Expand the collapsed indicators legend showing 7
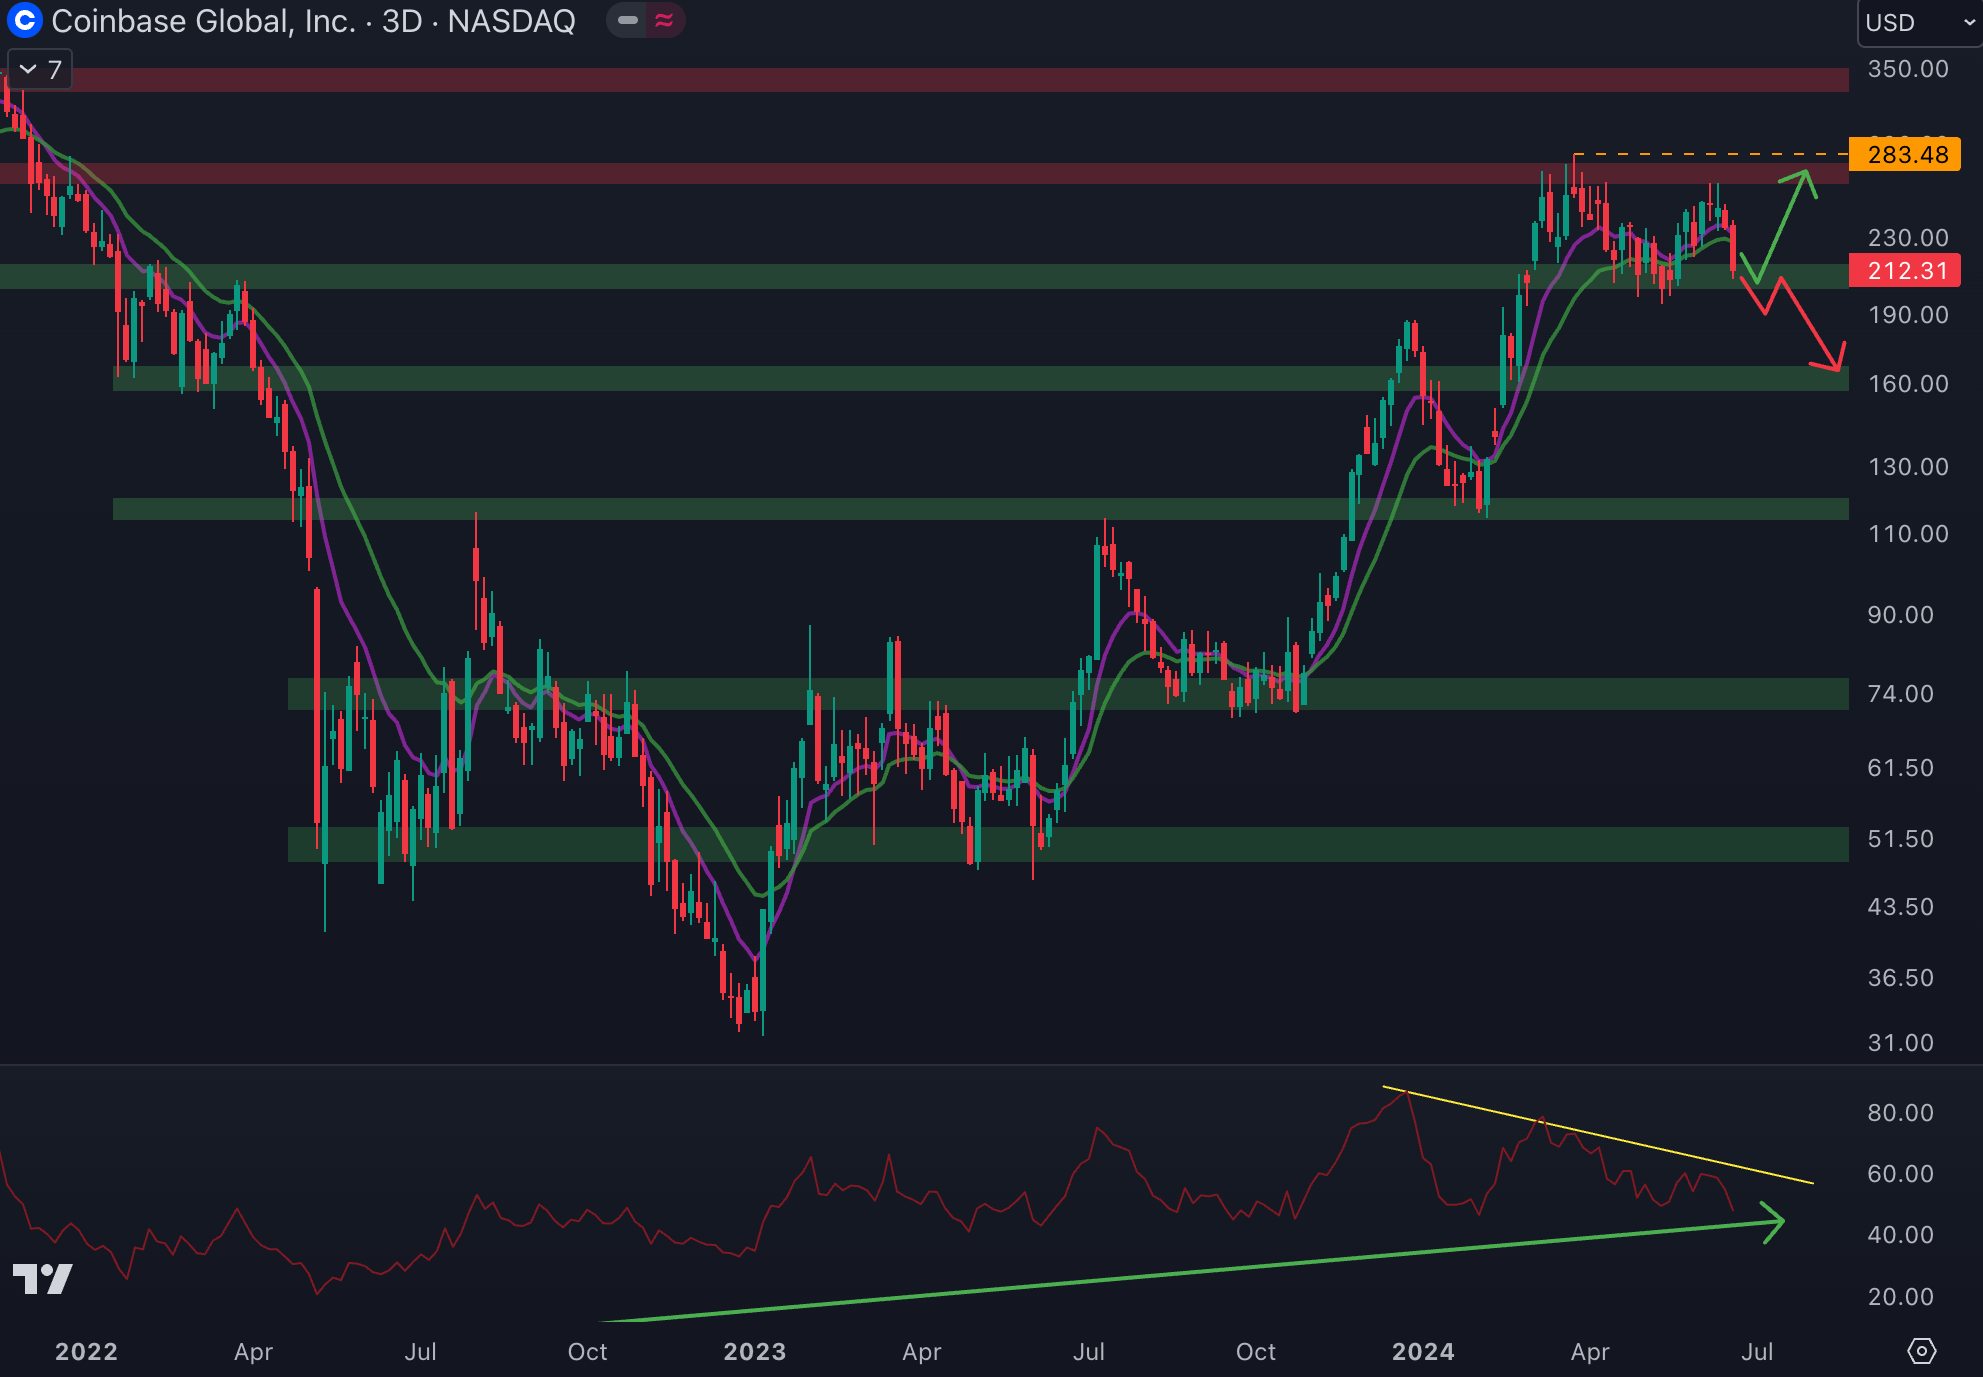The width and height of the screenshot is (1983, 1377). coord(40,70)
